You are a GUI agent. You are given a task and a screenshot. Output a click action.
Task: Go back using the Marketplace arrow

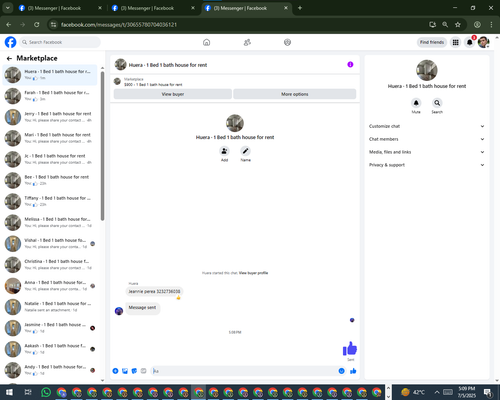(x=9, y=58)
